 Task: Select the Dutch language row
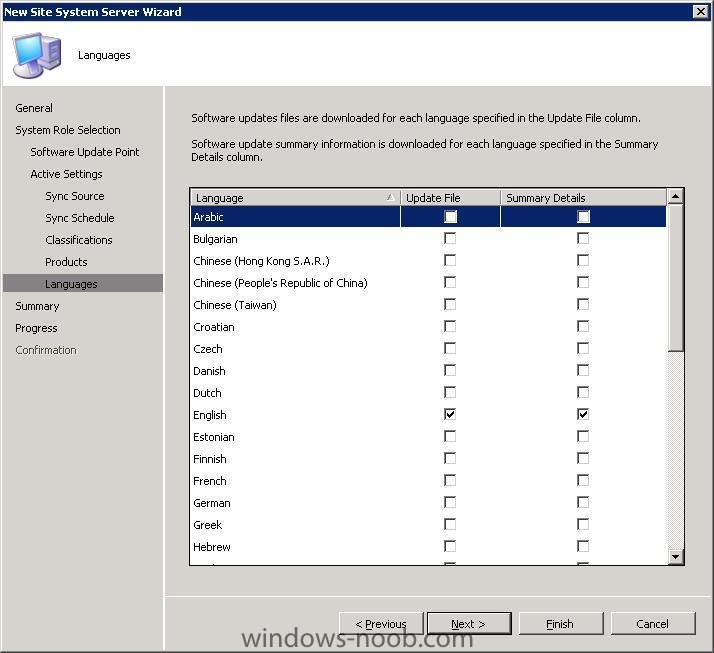pyautogui.click(x=428, y=393)
